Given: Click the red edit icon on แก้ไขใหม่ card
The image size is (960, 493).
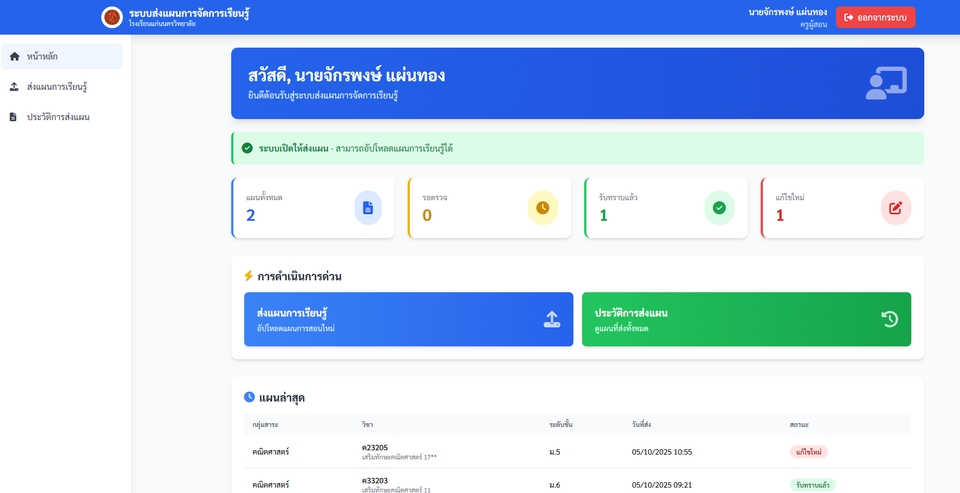Looking at the screenshot, I should point(896,208).
